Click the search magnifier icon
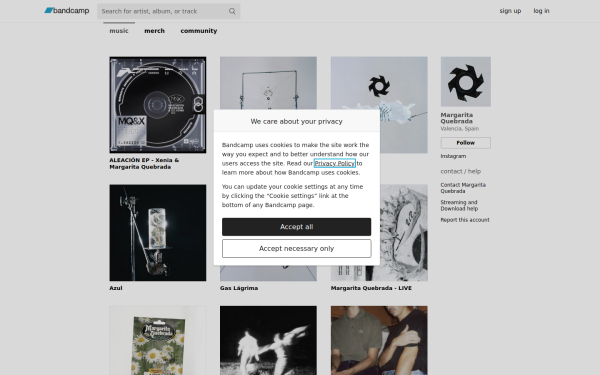Viewport: 600px width, 375px height. coord(232,11)
